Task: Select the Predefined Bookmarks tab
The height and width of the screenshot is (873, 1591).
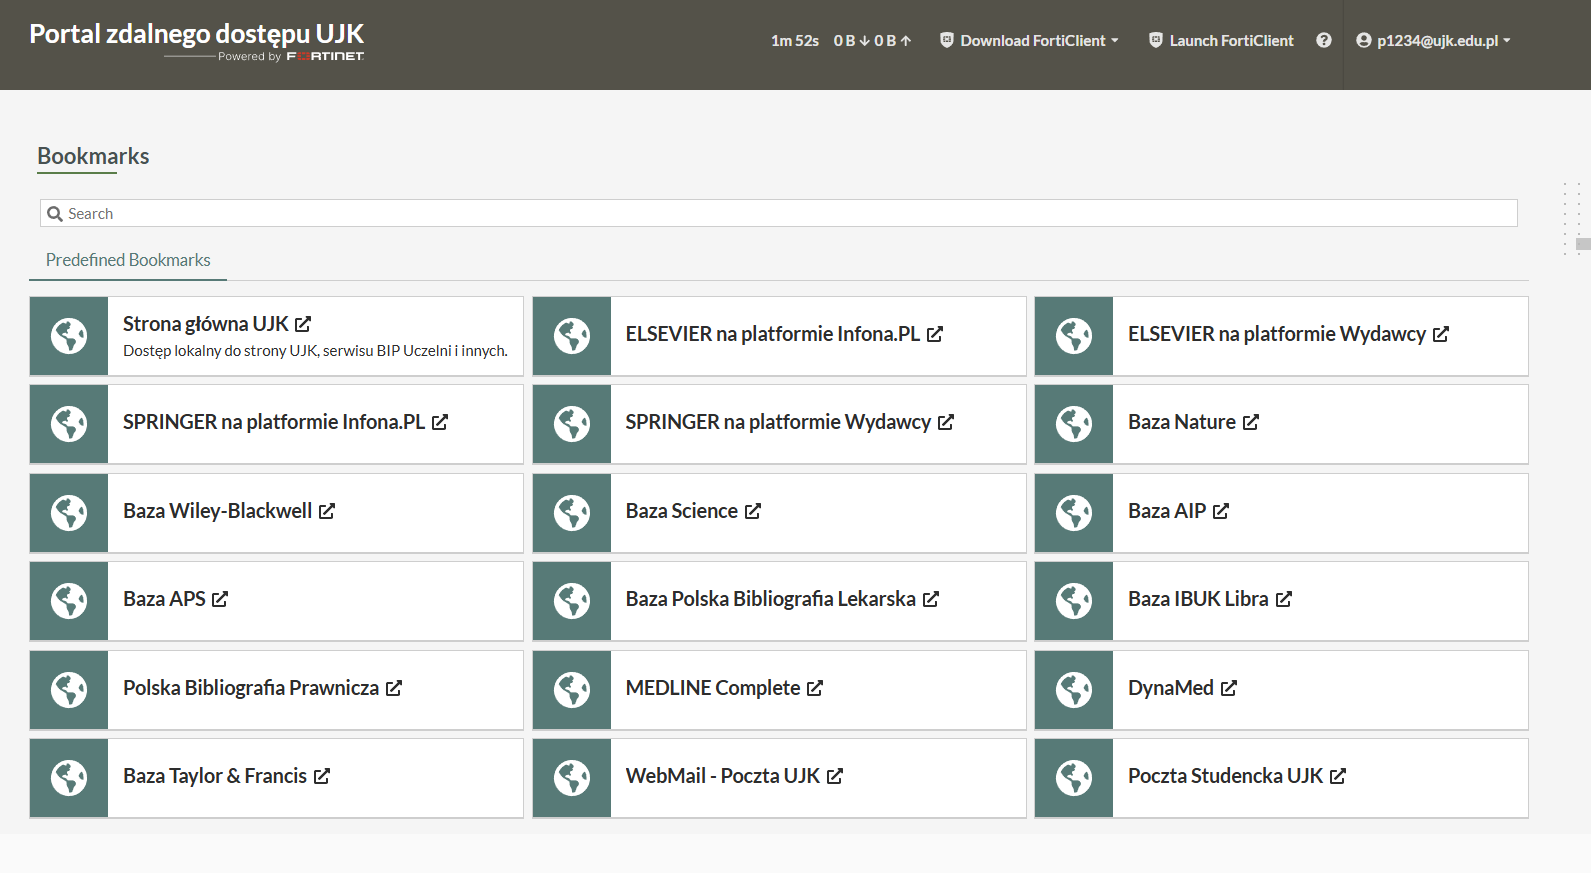Action: coord(128,260)
